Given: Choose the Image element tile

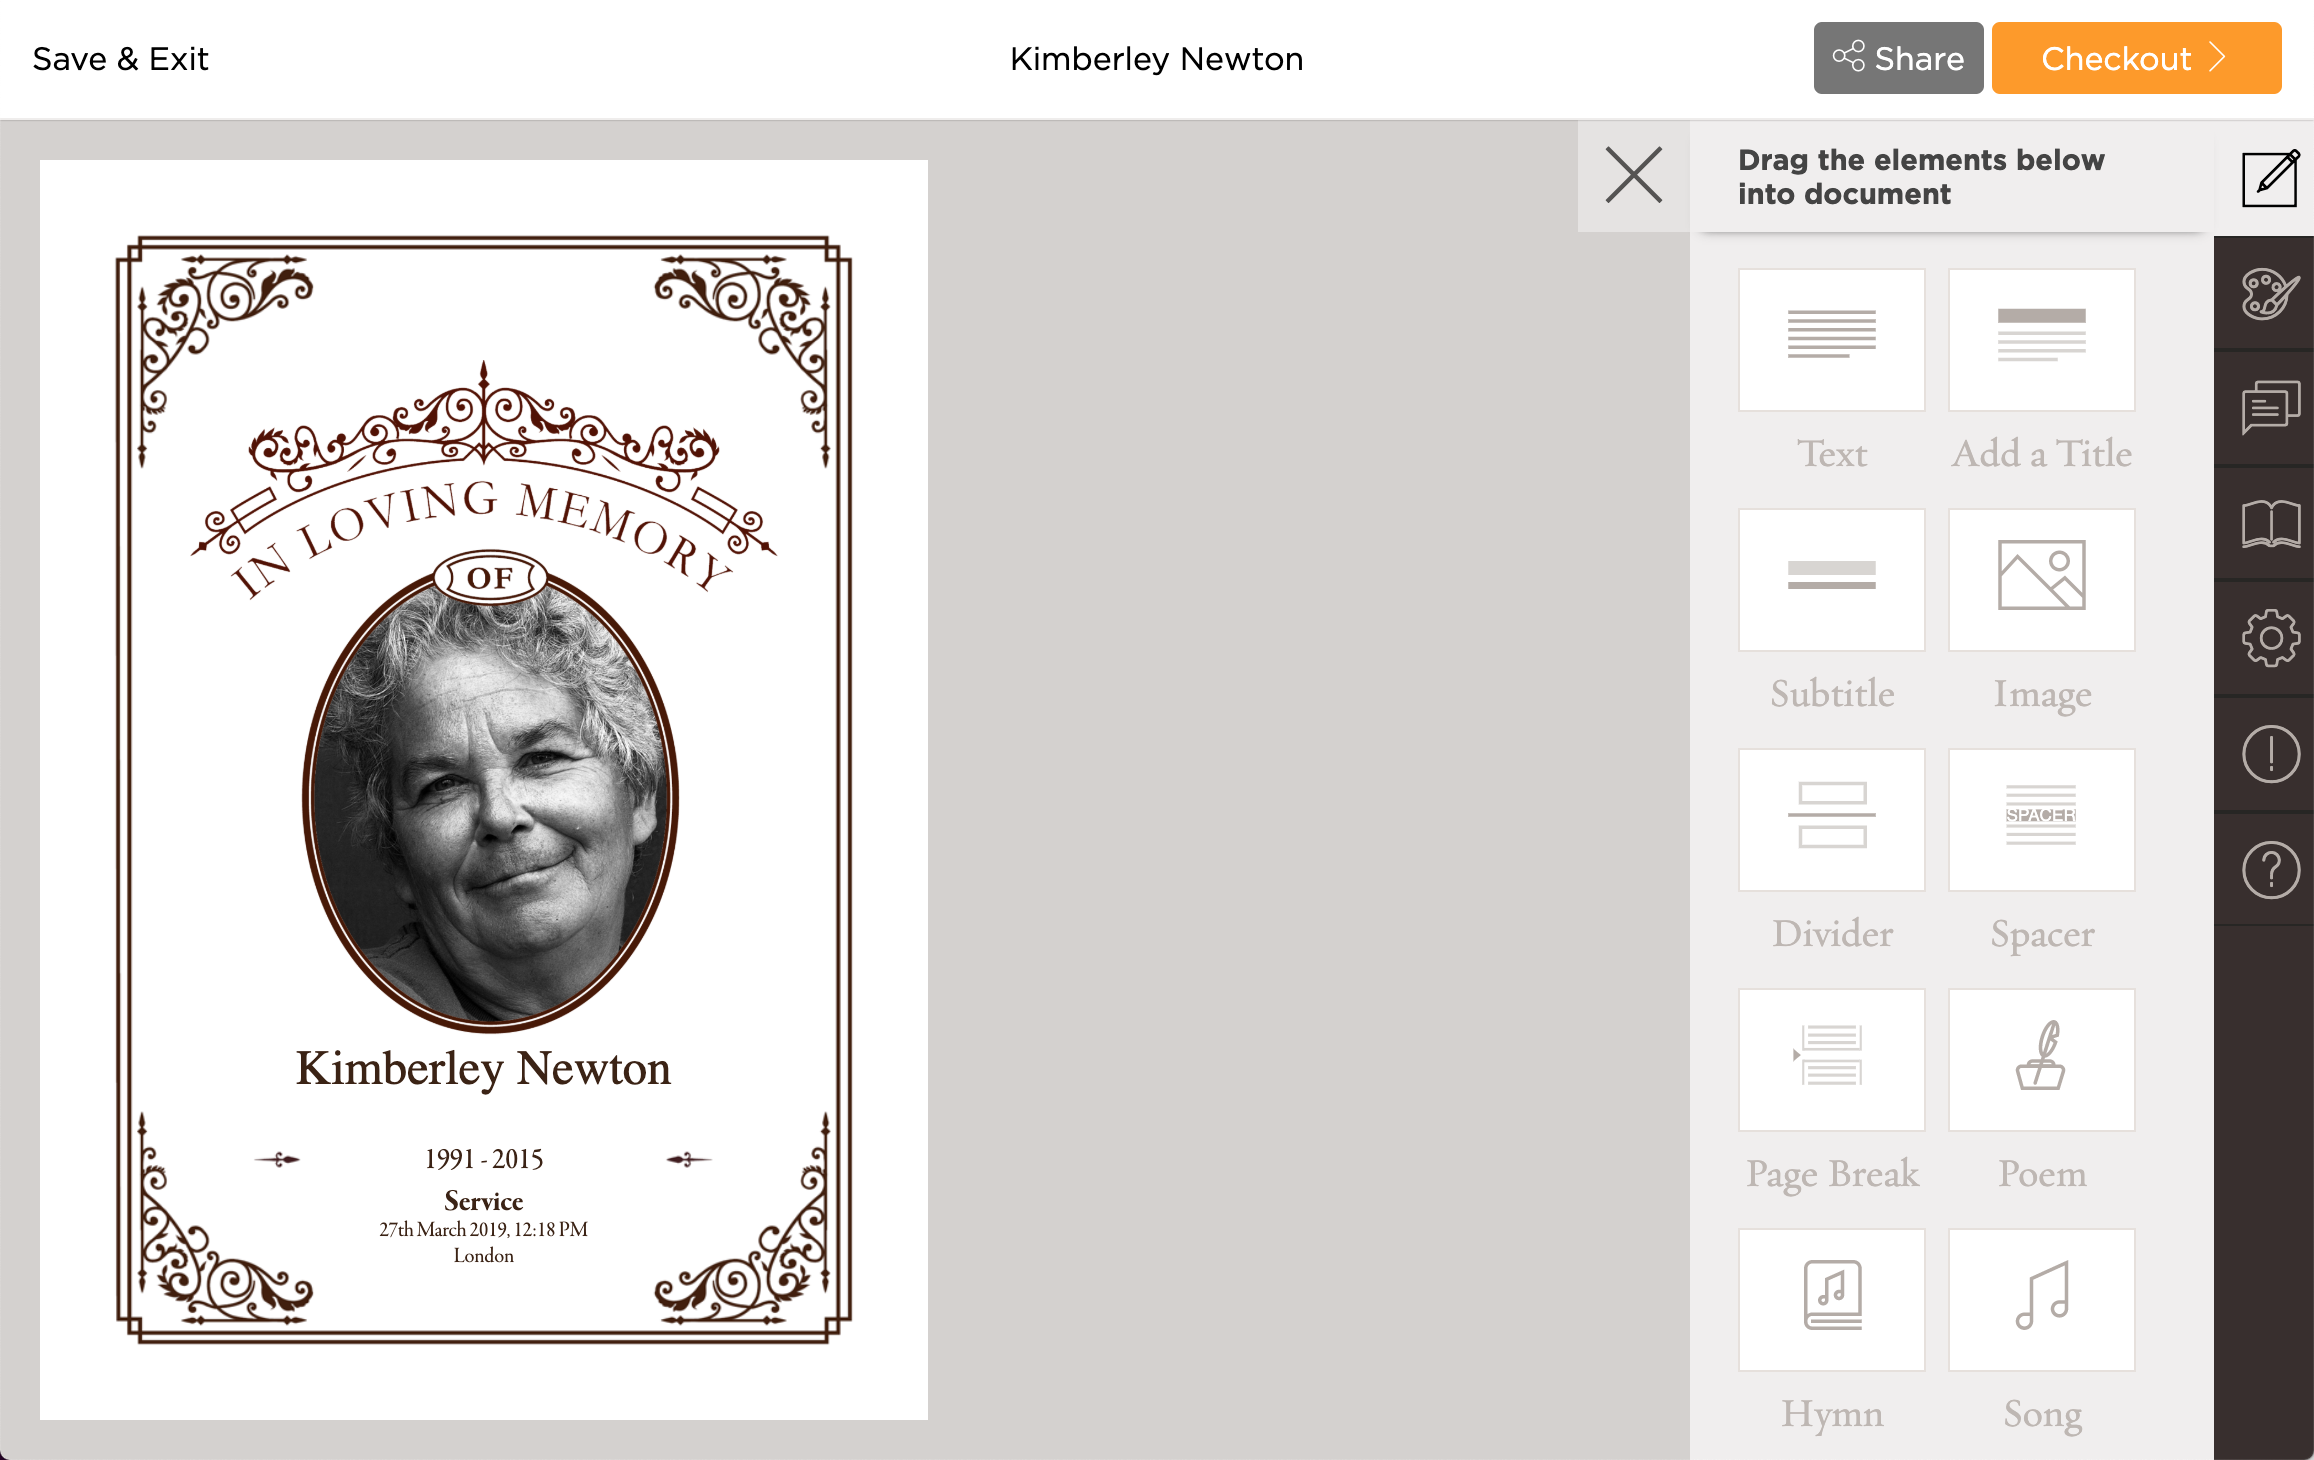Looking at the screenshot, I should (x=2041, y=580).
